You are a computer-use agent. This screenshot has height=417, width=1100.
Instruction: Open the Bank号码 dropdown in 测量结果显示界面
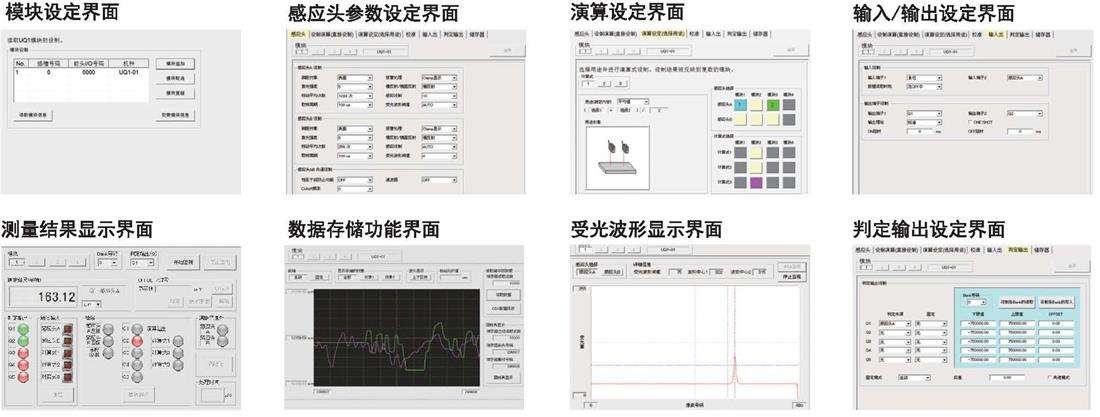coord(108,263)
